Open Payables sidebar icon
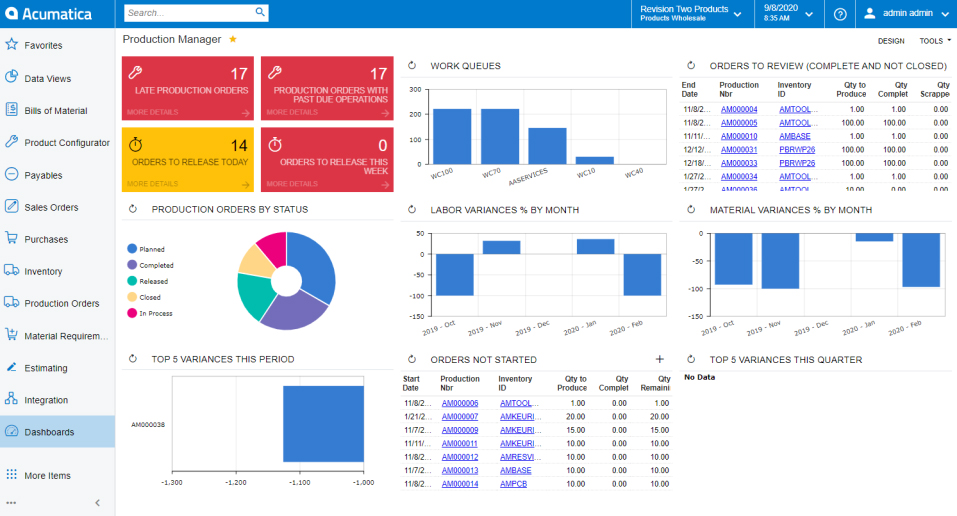The width and height of the screenshot is (957, 516). [x=11, y=174]
